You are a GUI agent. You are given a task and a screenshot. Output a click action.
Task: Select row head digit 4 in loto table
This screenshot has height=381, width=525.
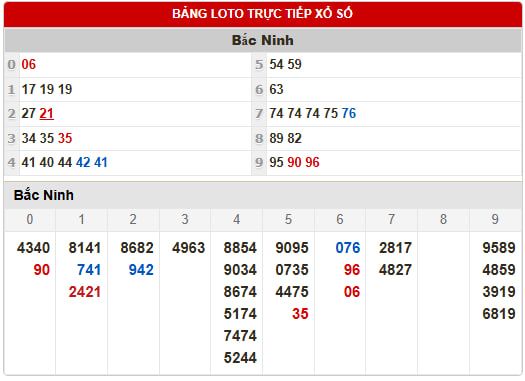point(12,163)
